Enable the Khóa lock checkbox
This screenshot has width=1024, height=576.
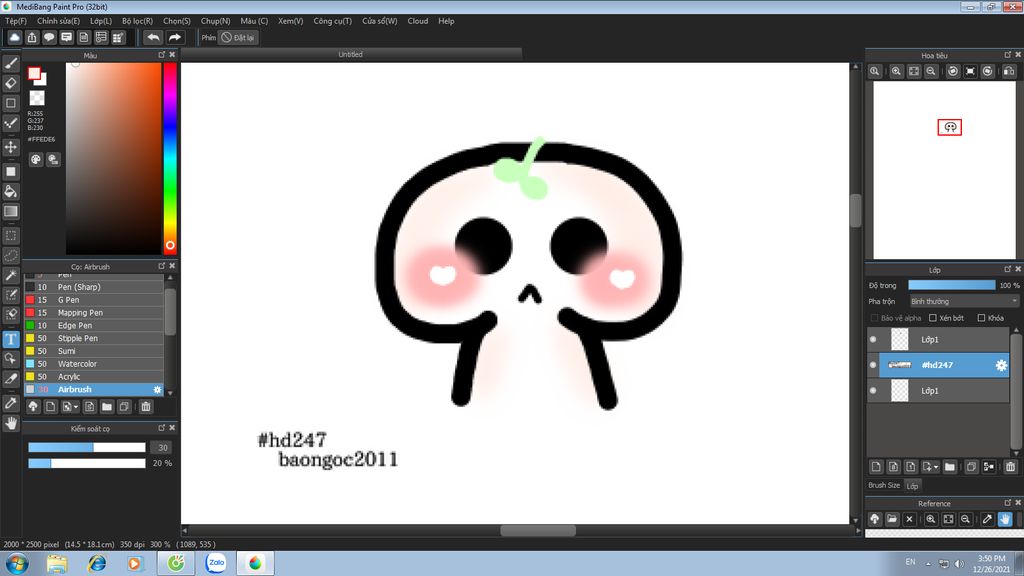(981, 318)
